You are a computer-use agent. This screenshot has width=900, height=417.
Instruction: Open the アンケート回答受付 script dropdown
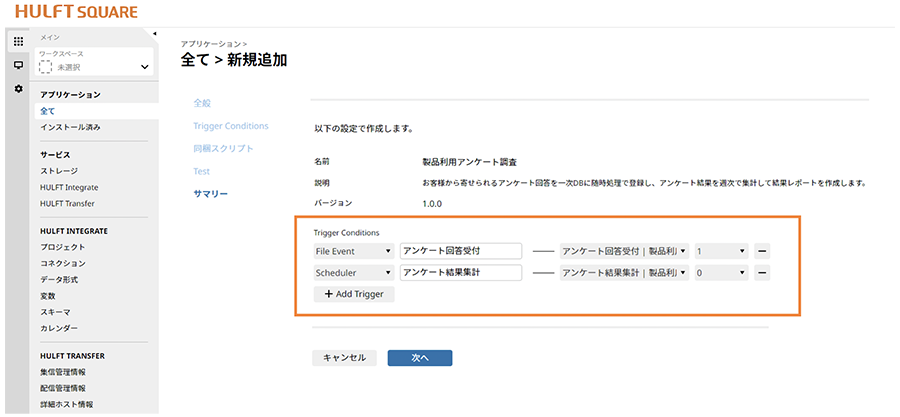pos(624,251)
